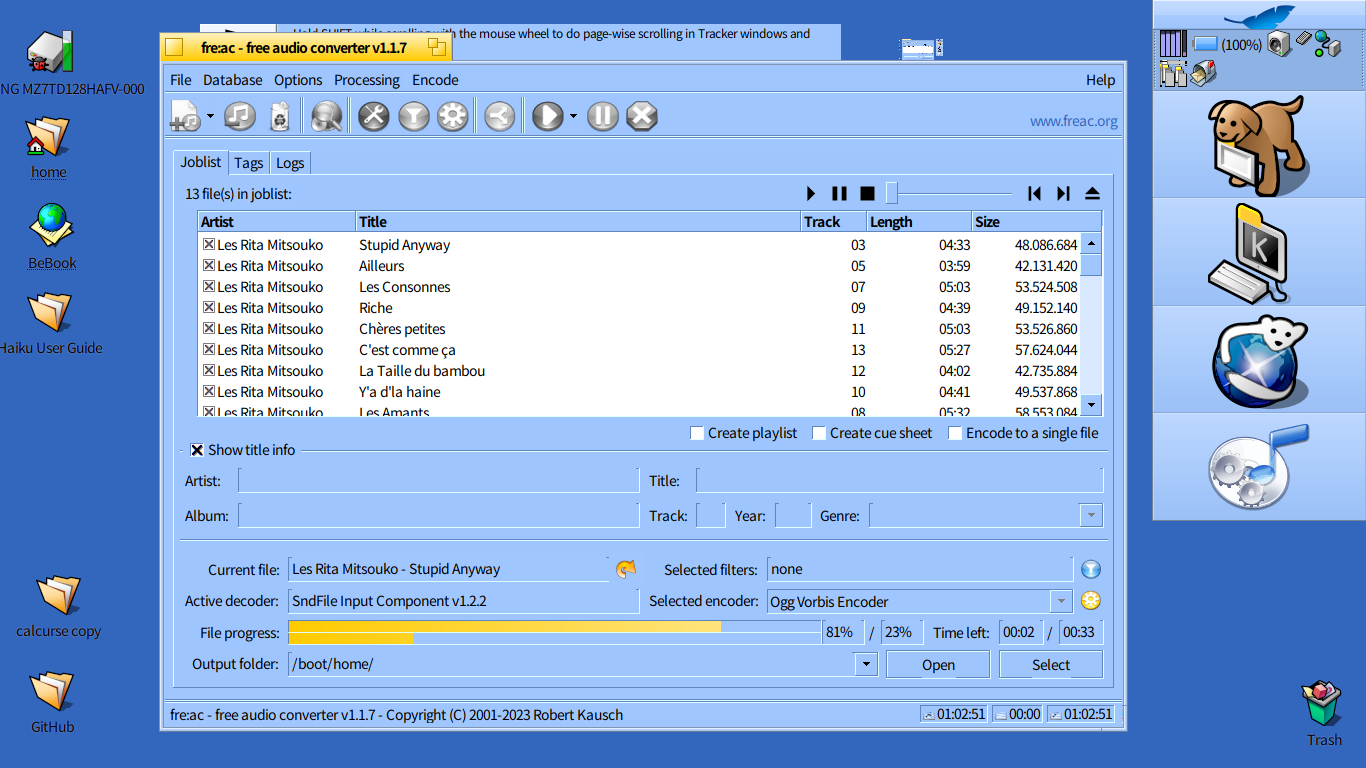The height and width of the screenshot is (768, 1366).
Task: Open the www.freac.org link
Action: pyautogui.click(x=1073, y=121)
